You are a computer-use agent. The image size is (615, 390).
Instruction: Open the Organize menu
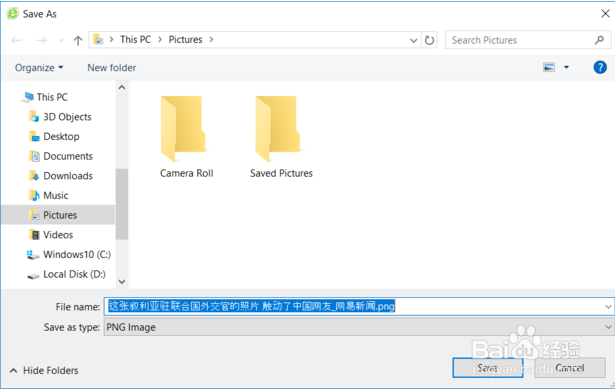[39, 68]
